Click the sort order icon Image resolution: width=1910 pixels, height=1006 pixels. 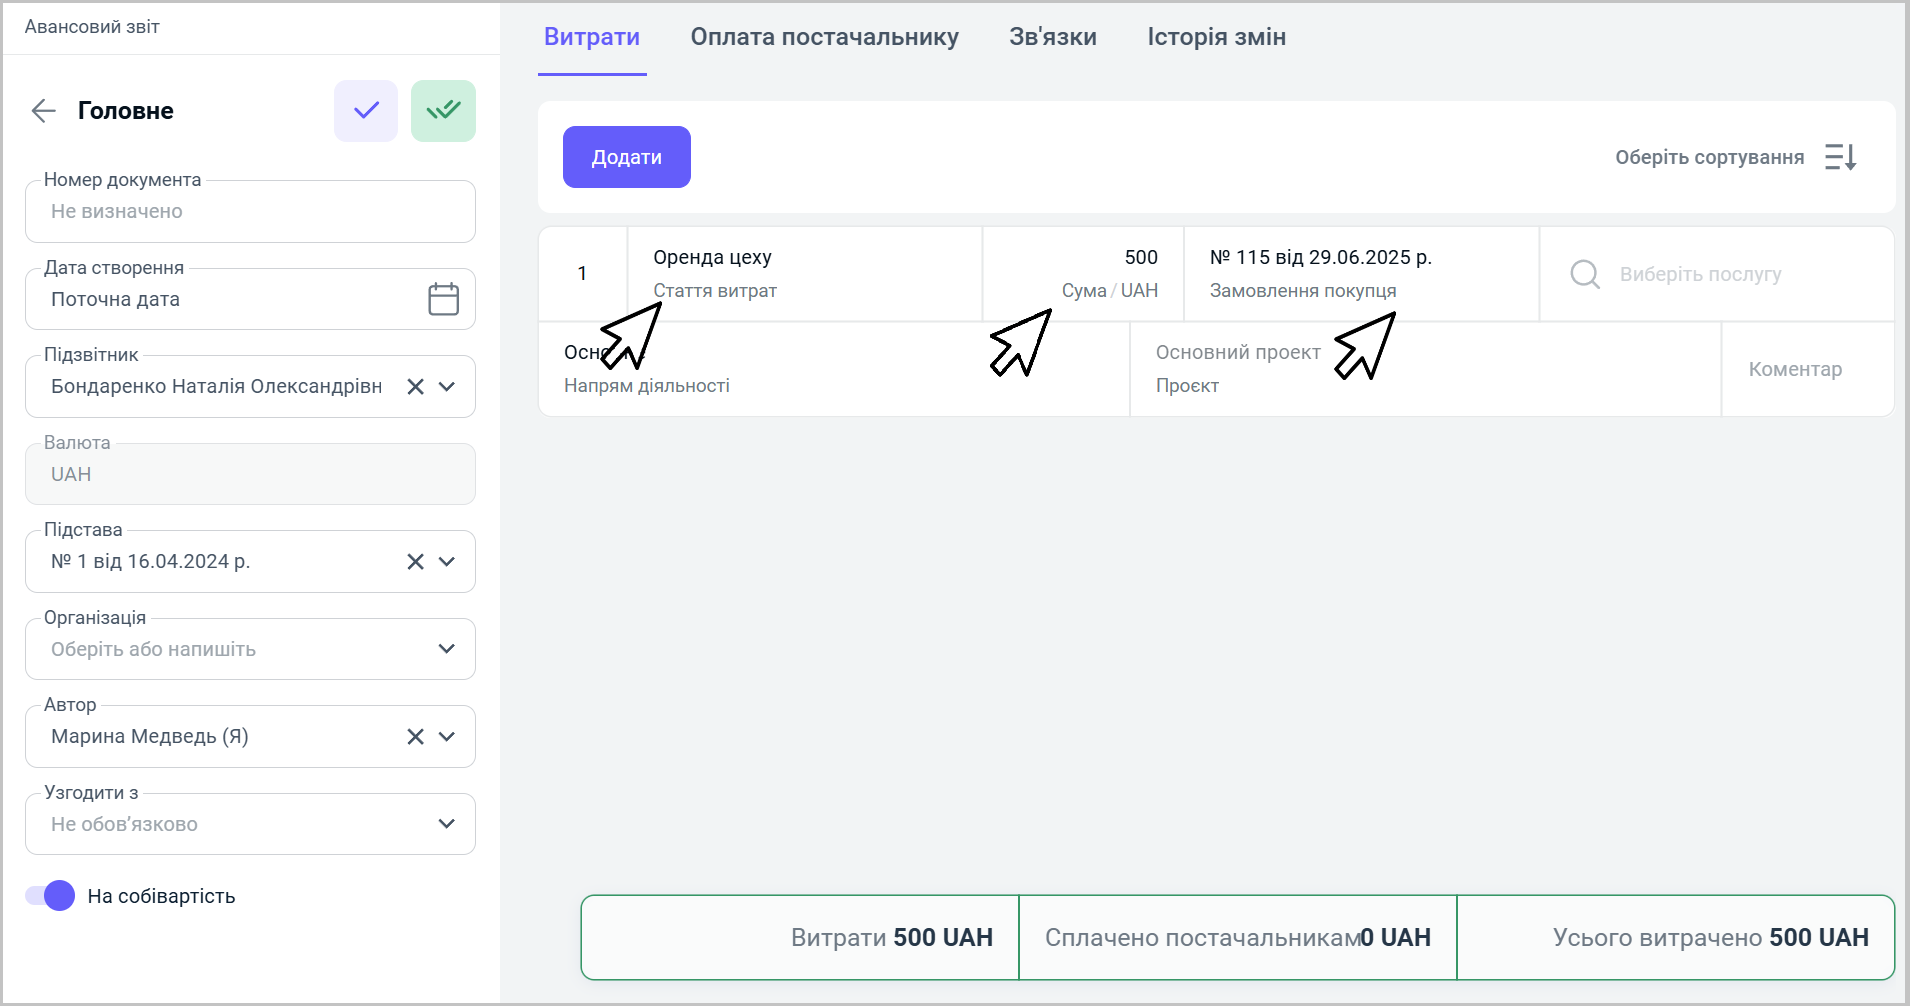point(1840,157)
